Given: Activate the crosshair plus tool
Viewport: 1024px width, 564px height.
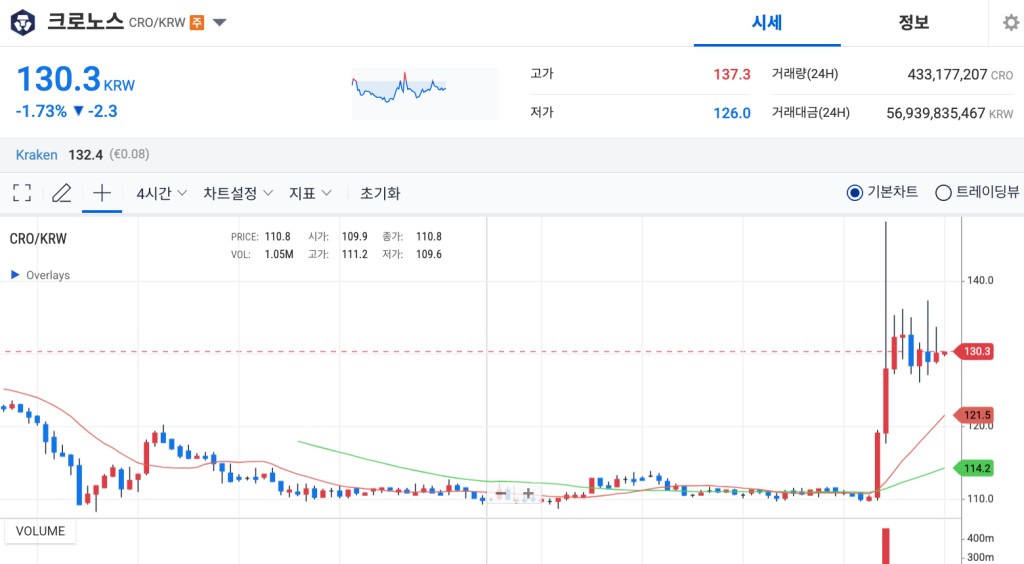Looking at the screenshot, I should coord(102,193).
